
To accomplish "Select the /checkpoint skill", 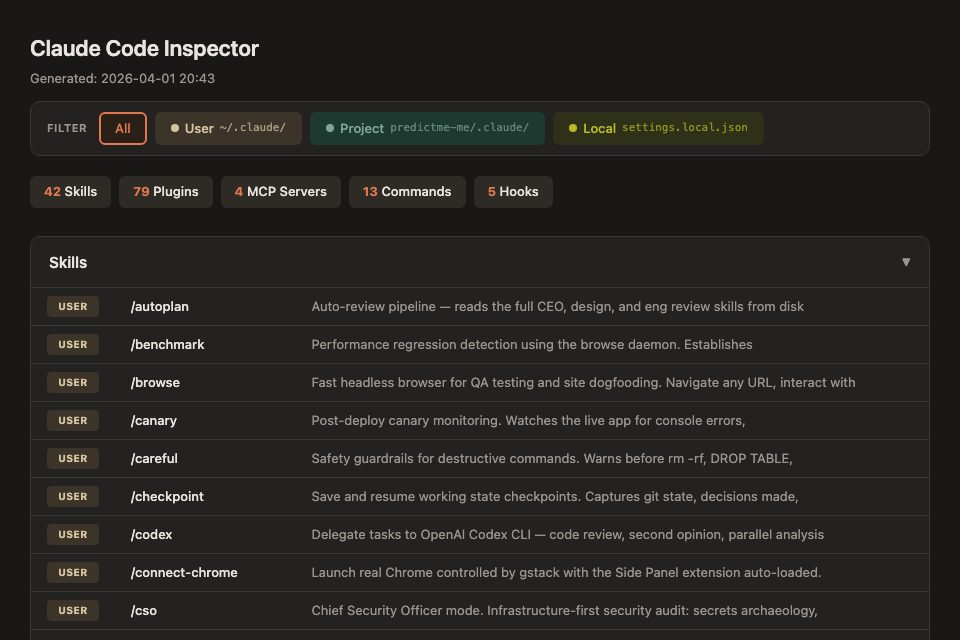I will coord(167,496).
